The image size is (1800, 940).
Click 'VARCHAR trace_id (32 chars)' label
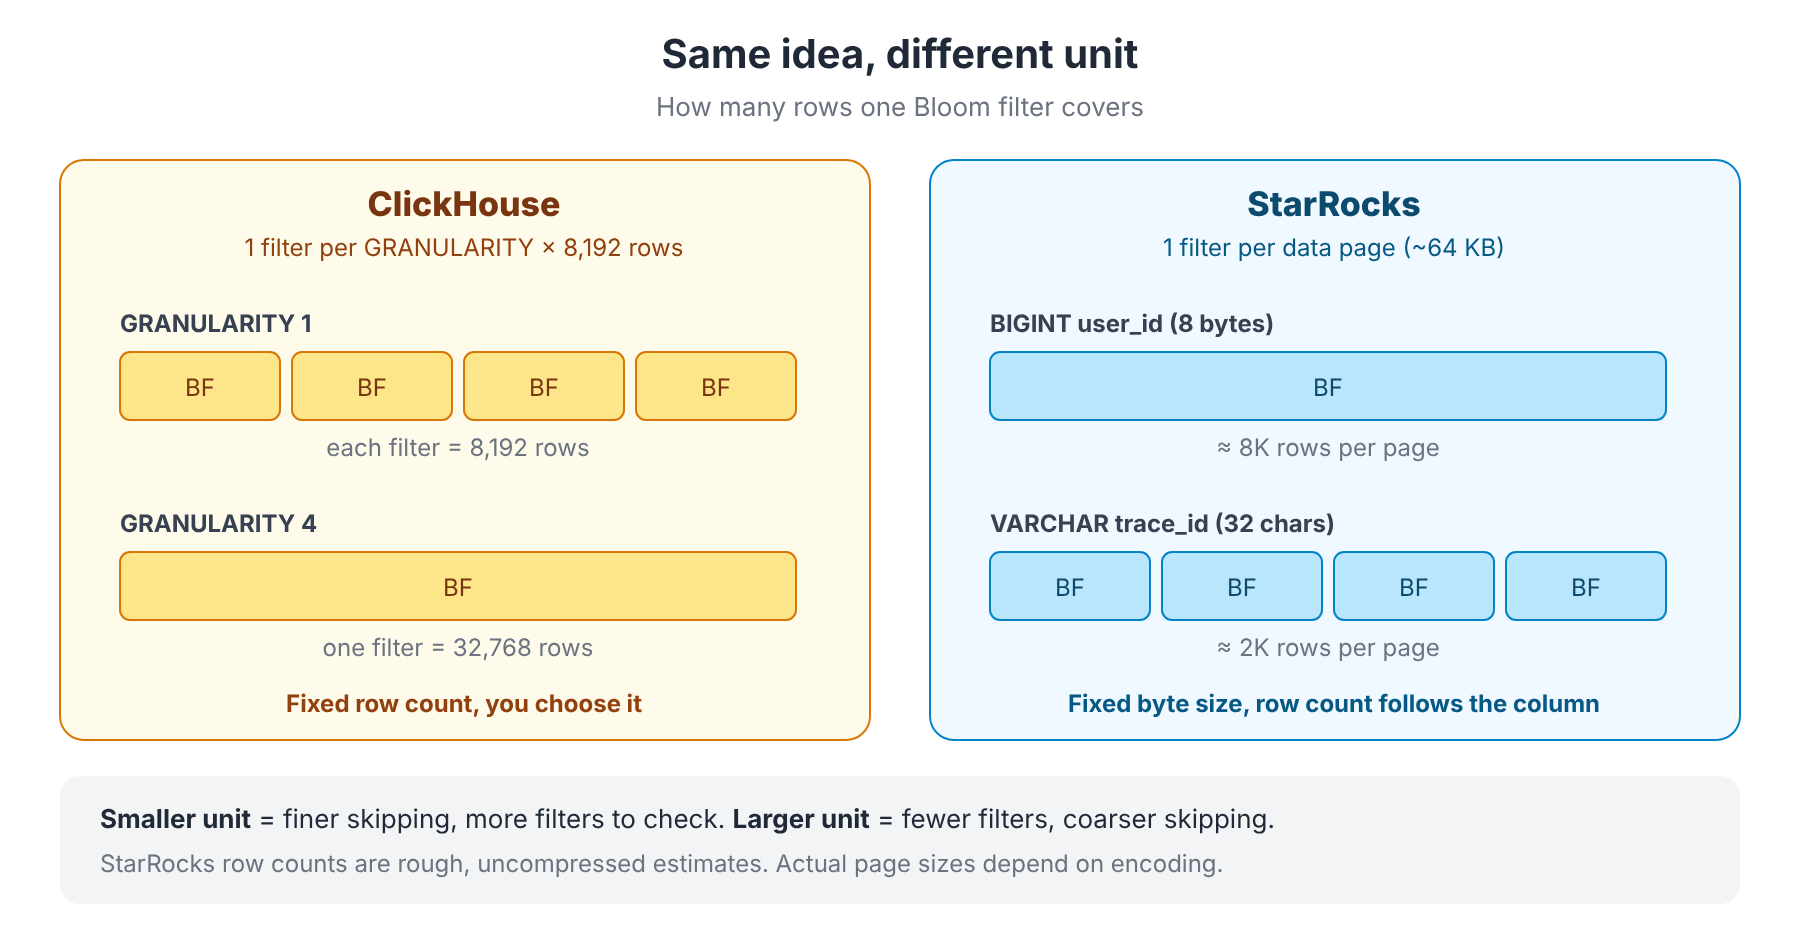point(1162,524)
